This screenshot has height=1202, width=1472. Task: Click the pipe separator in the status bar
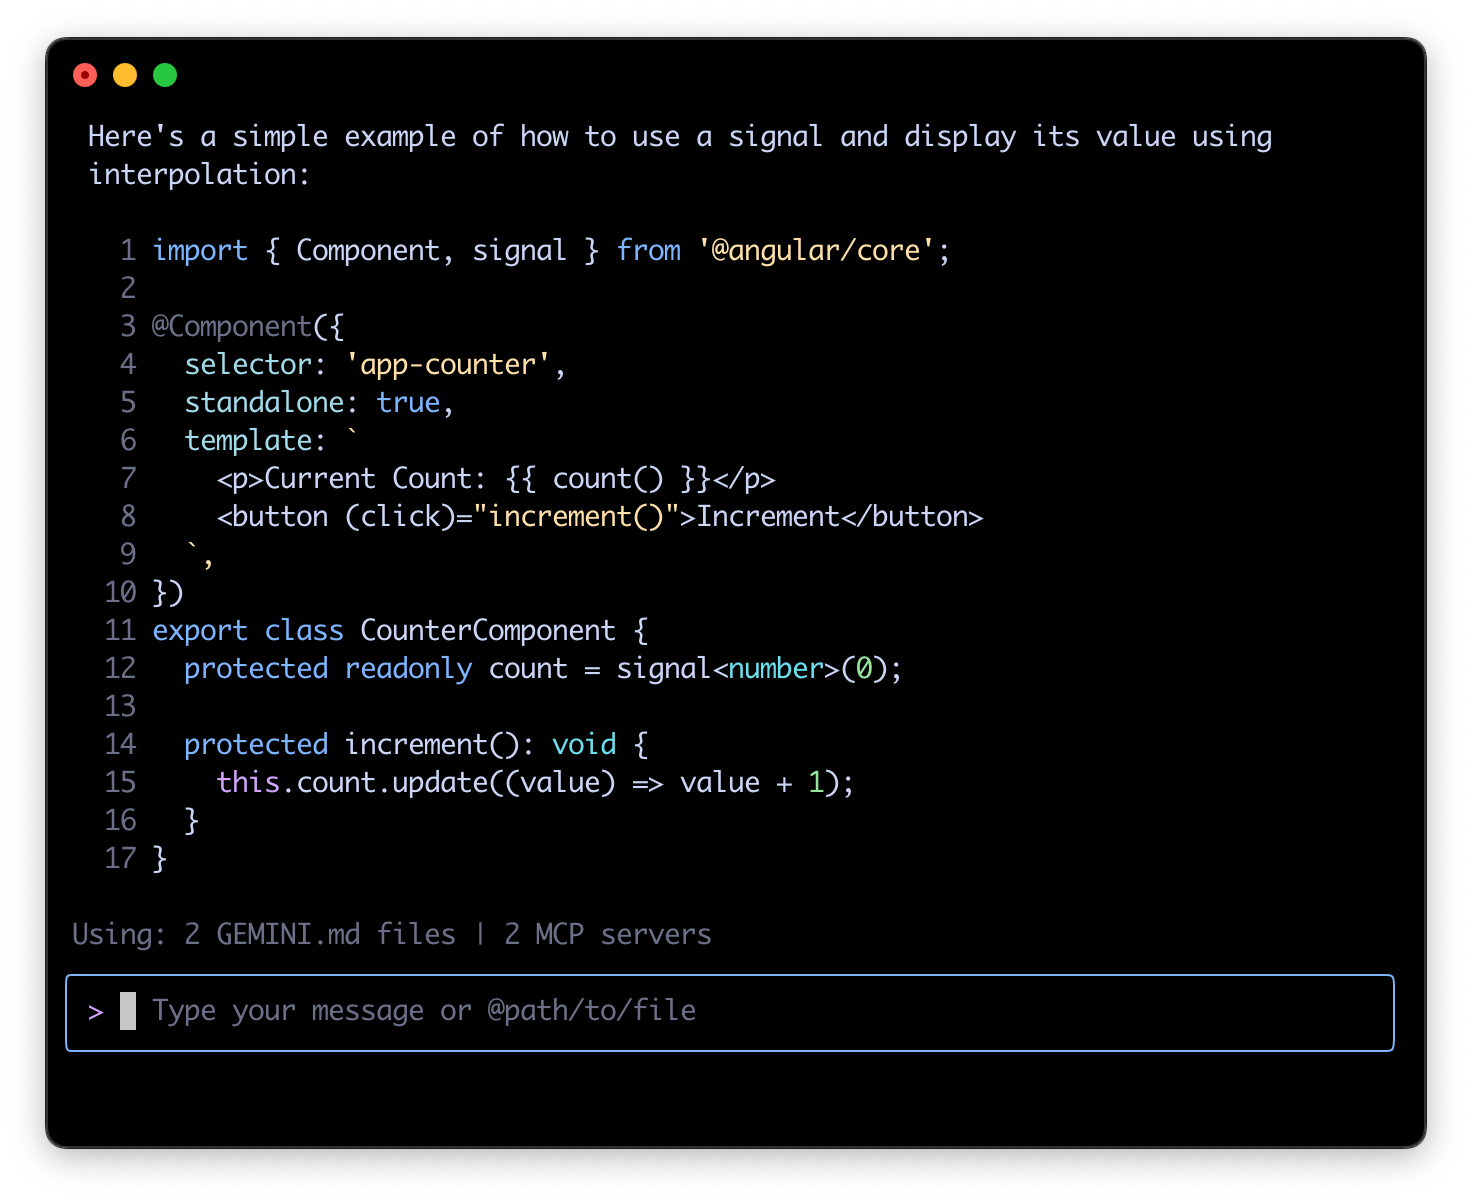(x=479, y=934)
